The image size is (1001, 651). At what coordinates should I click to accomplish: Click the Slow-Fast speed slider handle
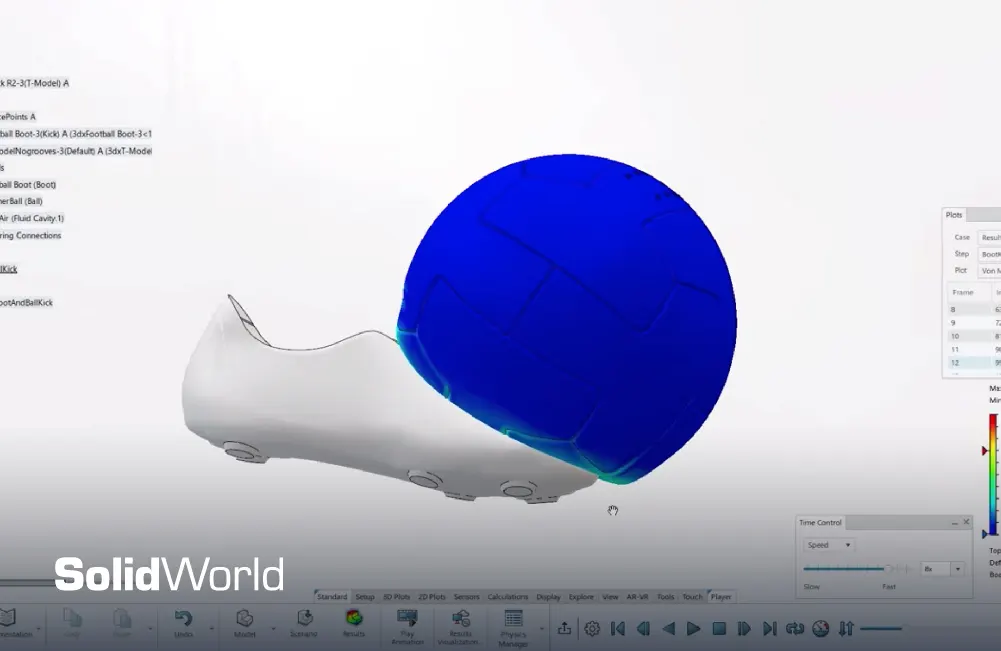(x=887, y=568)
